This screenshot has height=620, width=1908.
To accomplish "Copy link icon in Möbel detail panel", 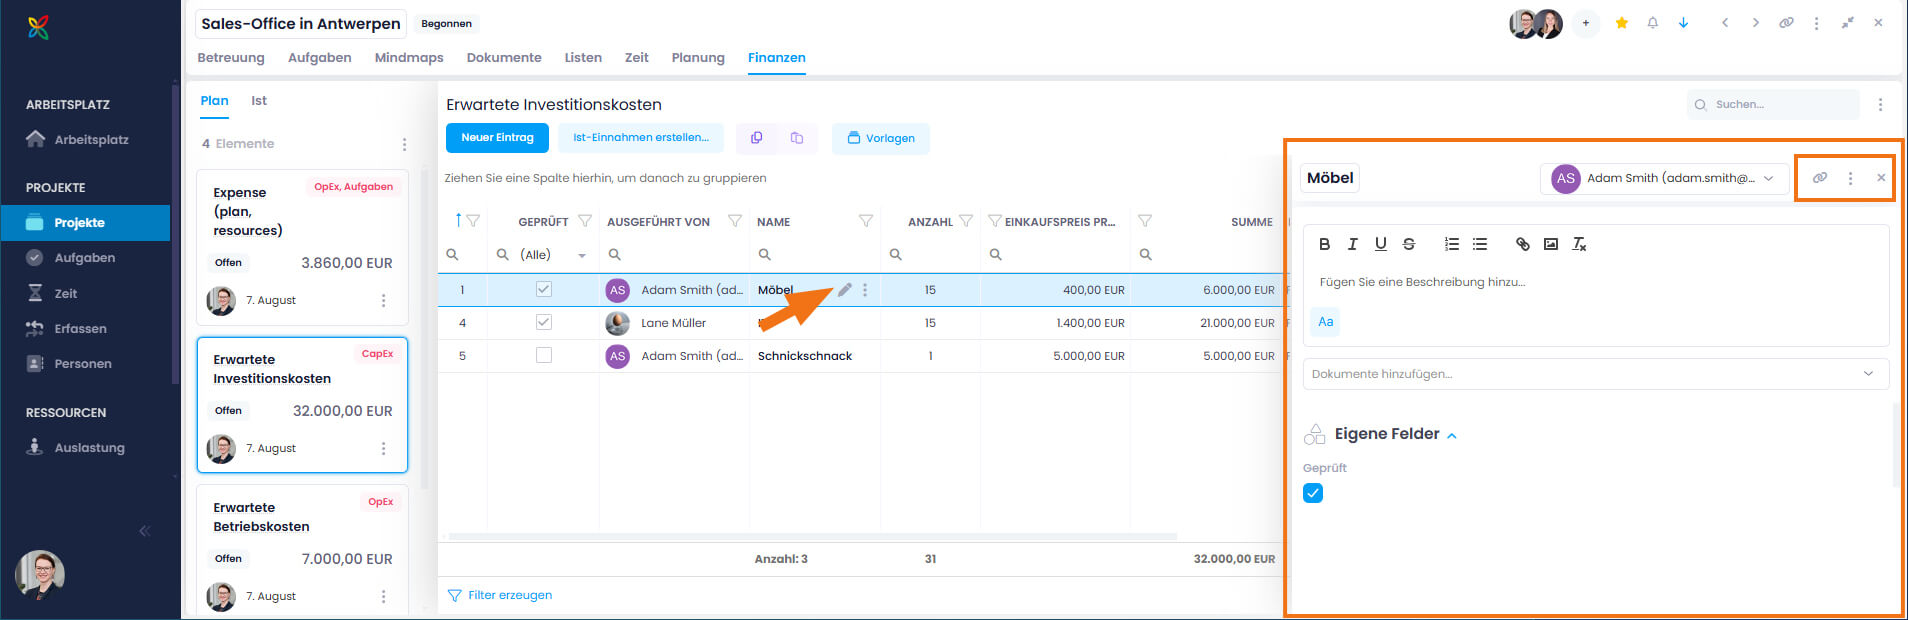I will [1819, 178].
